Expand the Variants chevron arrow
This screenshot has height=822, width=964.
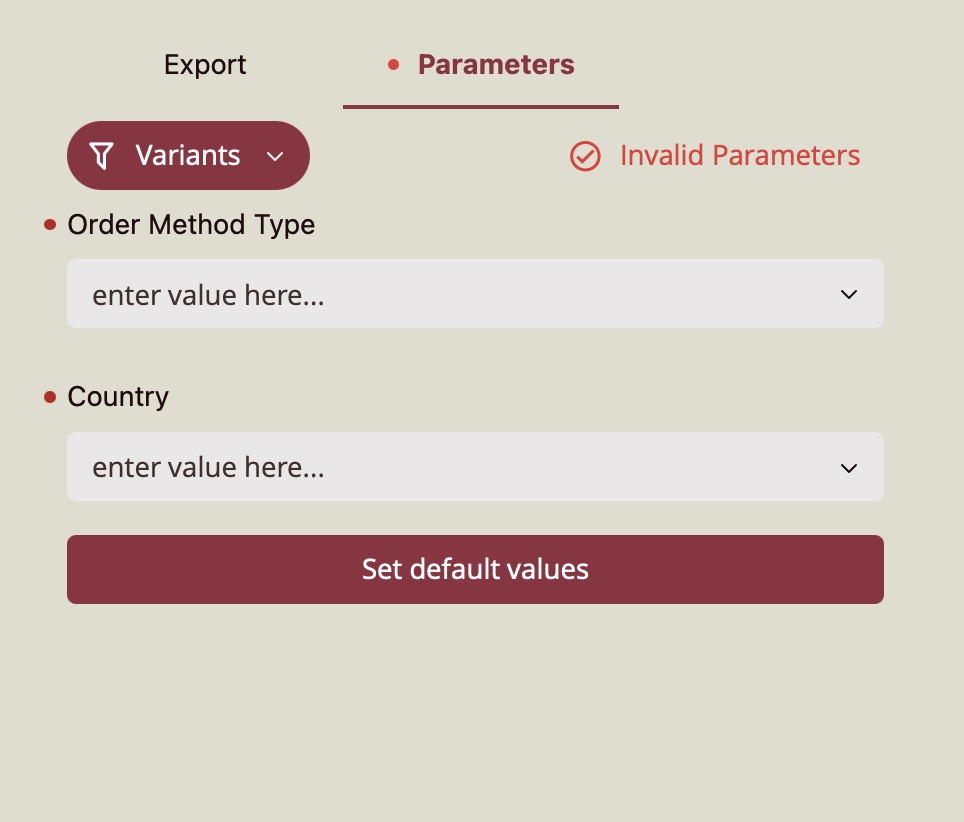[x=276, y=156]
